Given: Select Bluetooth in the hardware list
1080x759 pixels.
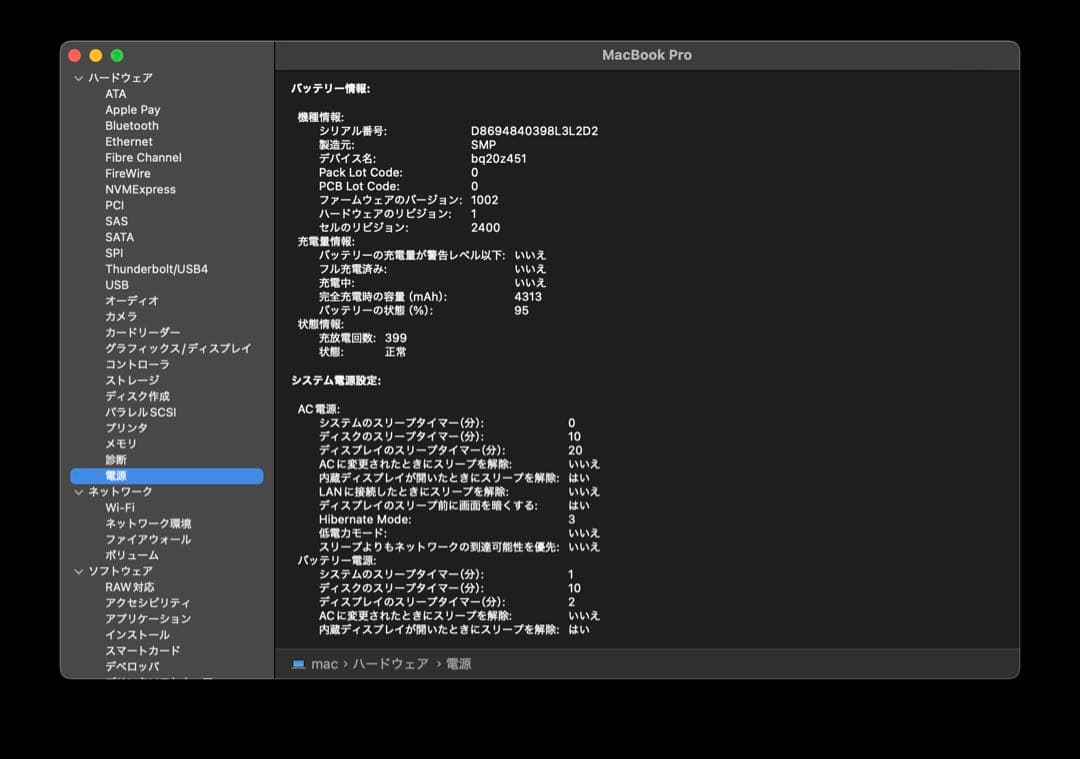Looking at the screenshot, I should 131,125.
